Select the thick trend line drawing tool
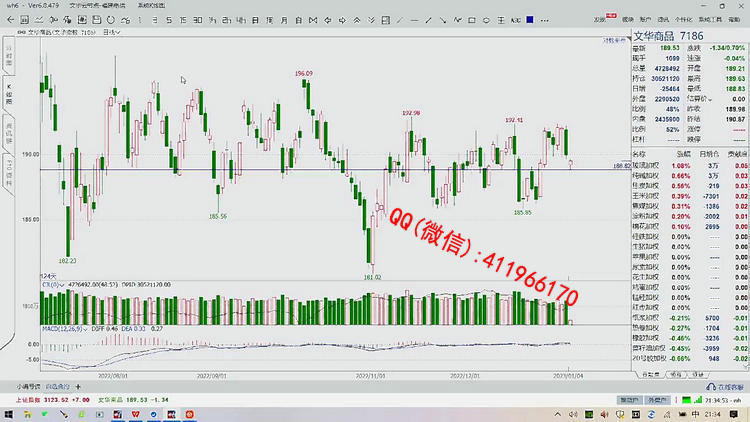The image size is (750, 422). [429, 20]
